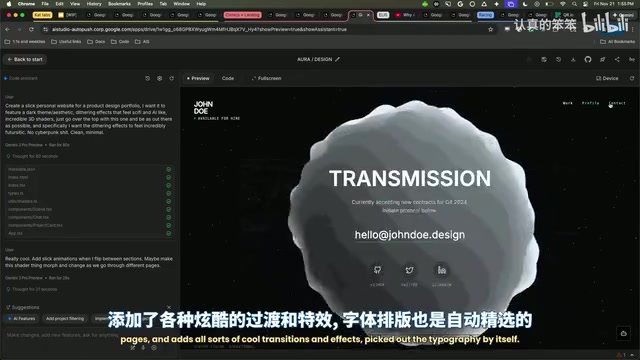Image resolution: width=640 pixels, height=360 pixels.
Task: Download the app with toolbar icon
Action: [573, 60]
